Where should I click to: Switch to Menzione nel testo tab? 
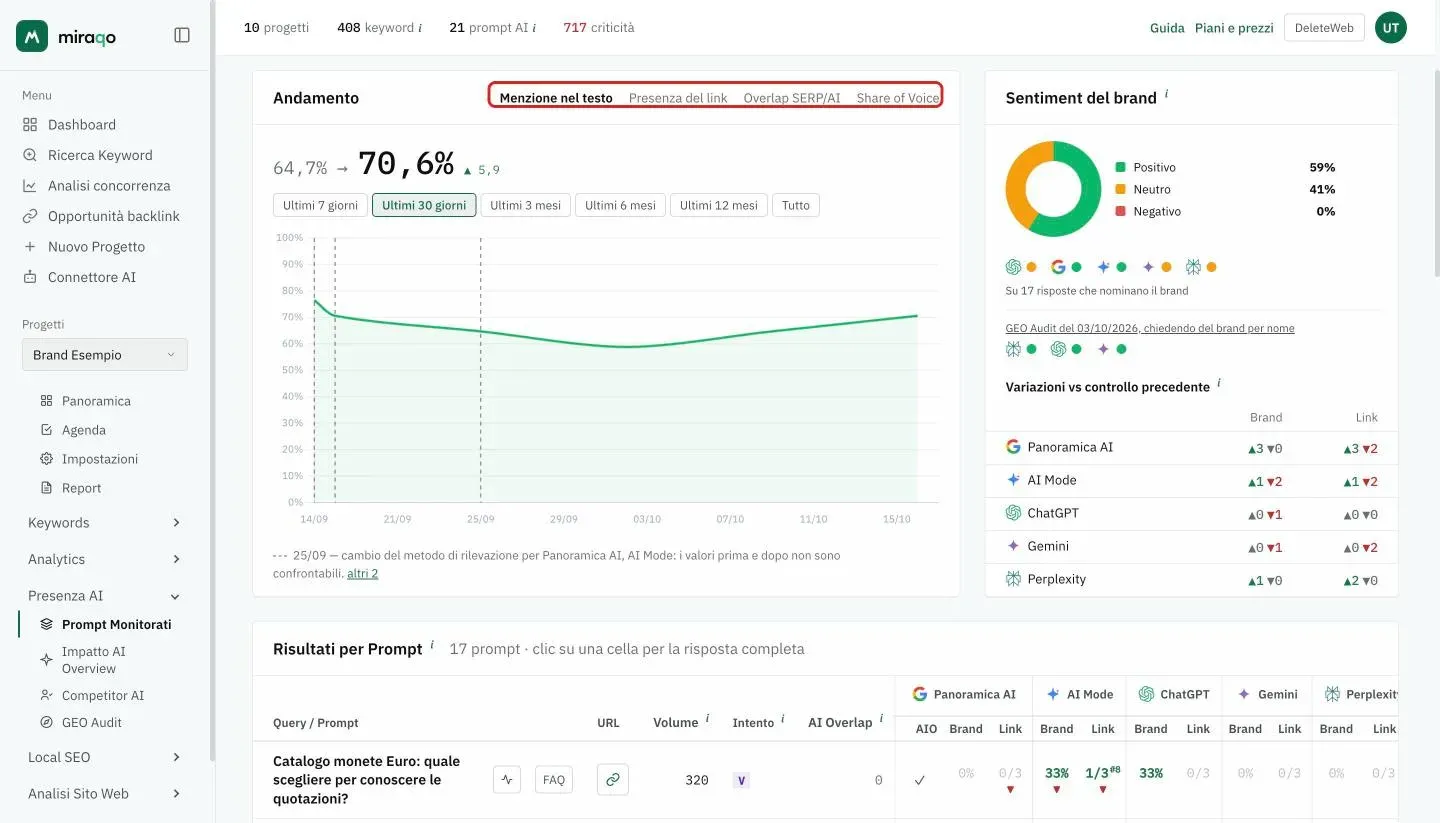click(556, 98)
